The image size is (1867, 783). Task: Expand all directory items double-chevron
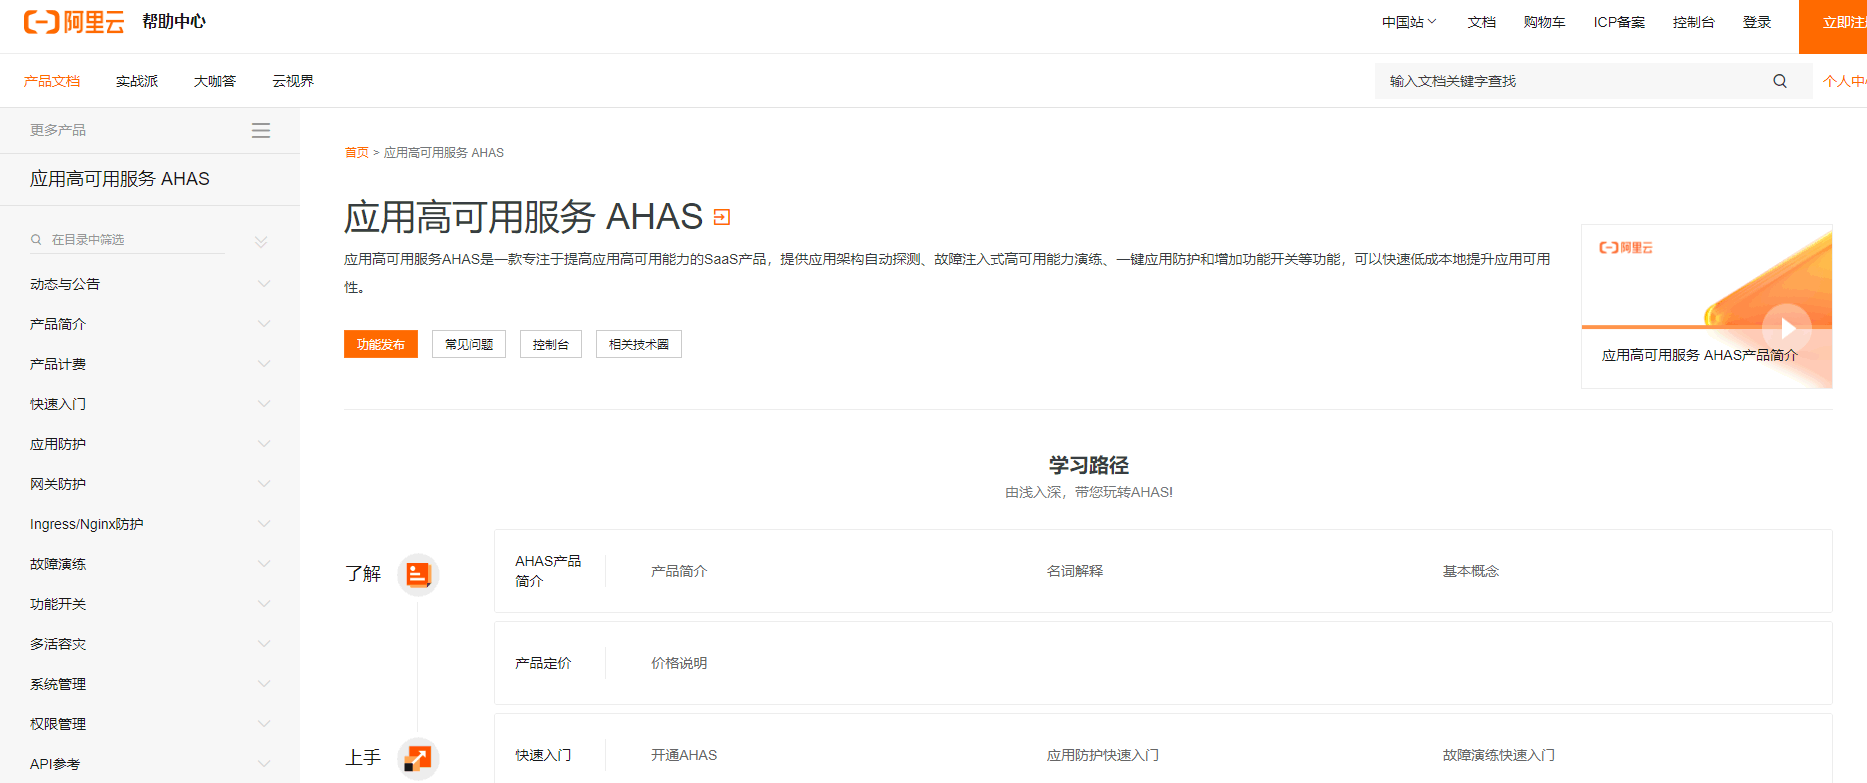coord(261,241)
